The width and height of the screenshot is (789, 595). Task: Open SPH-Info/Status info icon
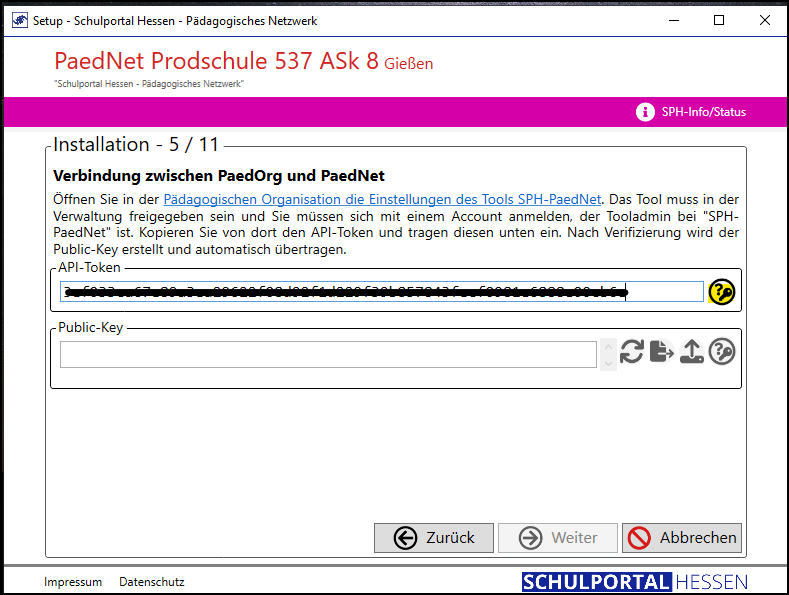(645, 112)
